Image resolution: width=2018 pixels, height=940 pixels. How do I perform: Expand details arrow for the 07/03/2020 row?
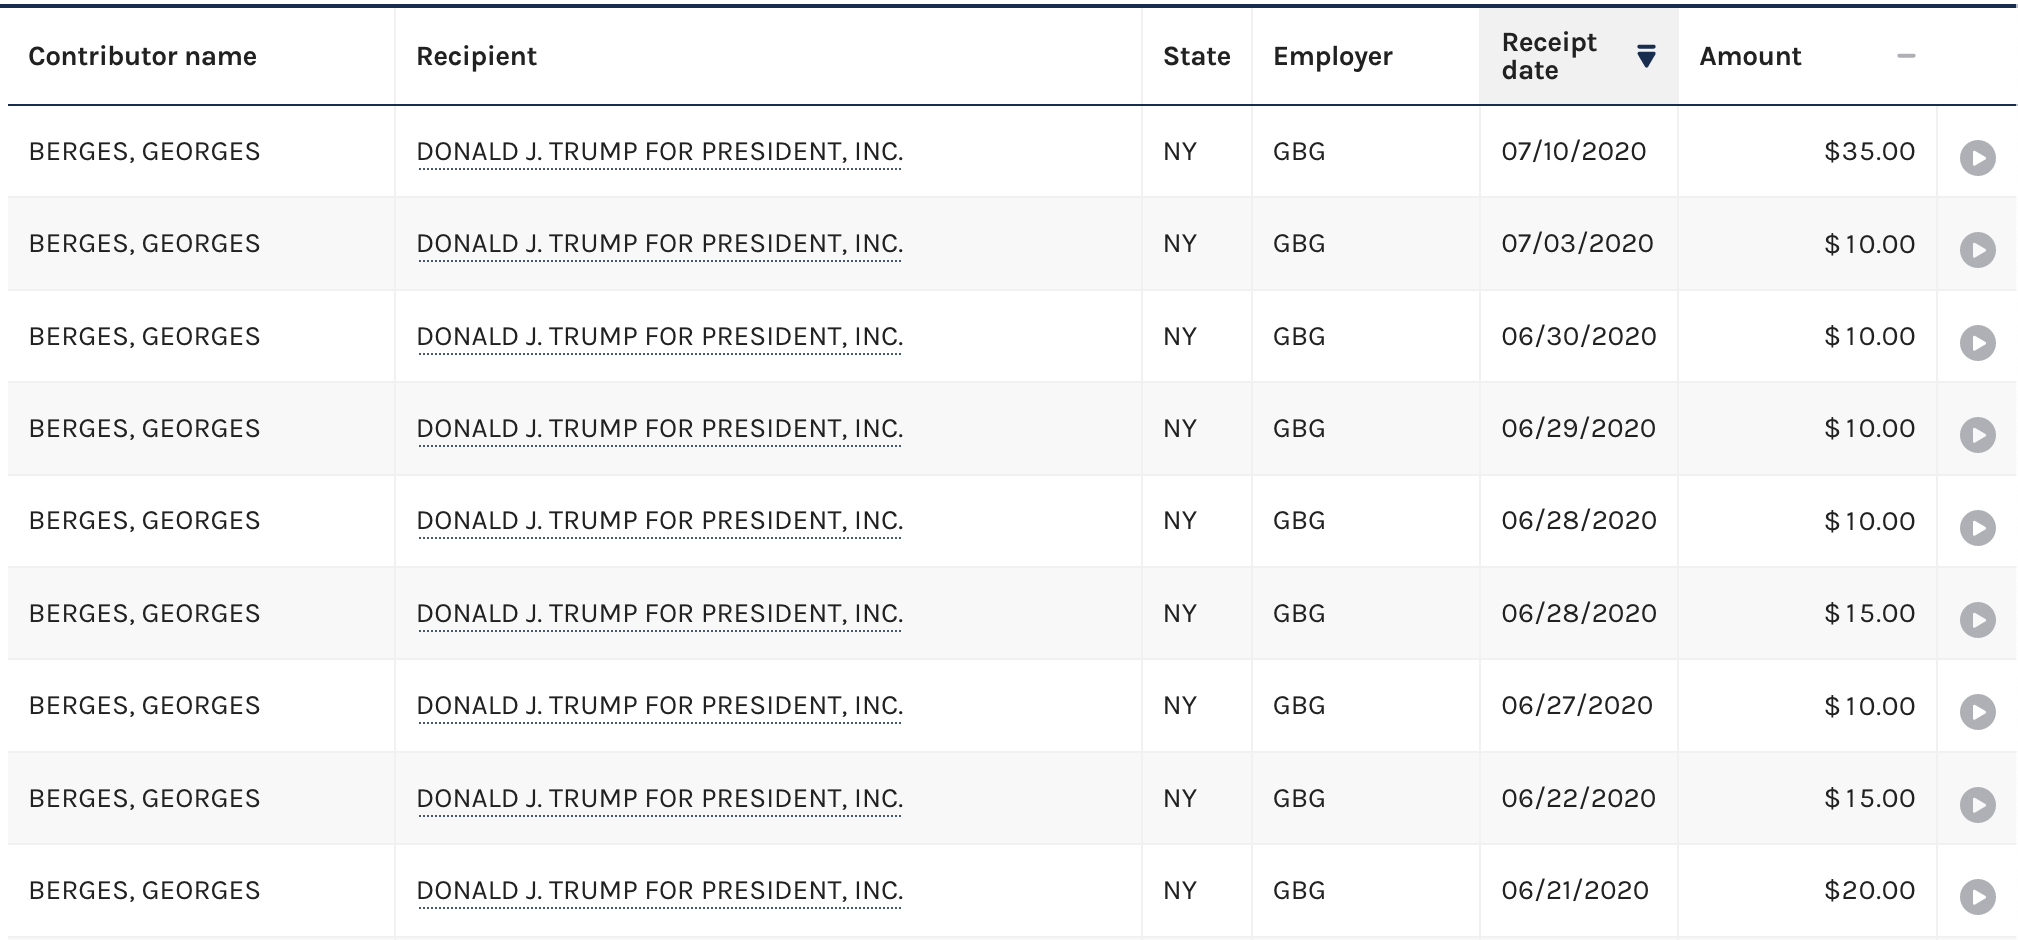pos(1977,249)
